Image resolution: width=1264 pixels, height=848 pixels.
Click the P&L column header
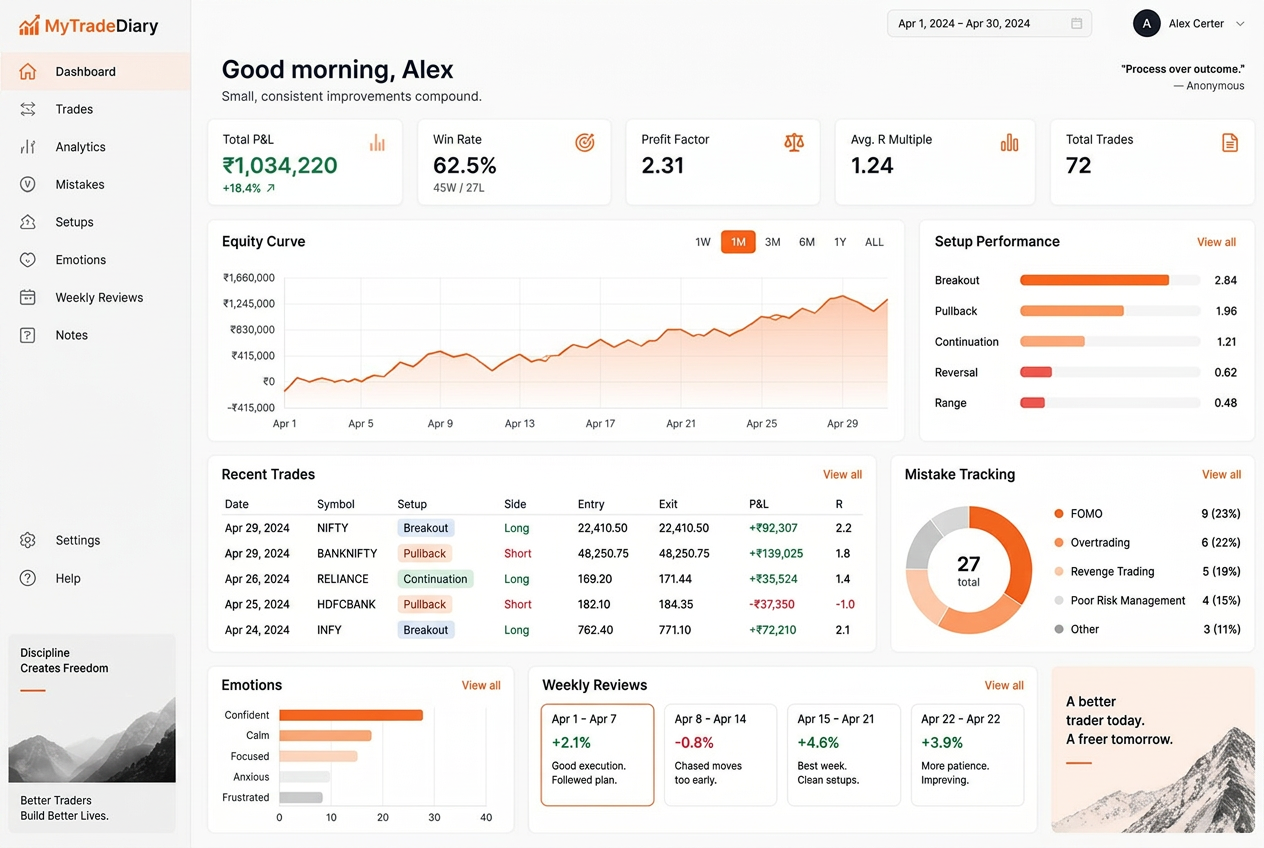coord(759,504)
